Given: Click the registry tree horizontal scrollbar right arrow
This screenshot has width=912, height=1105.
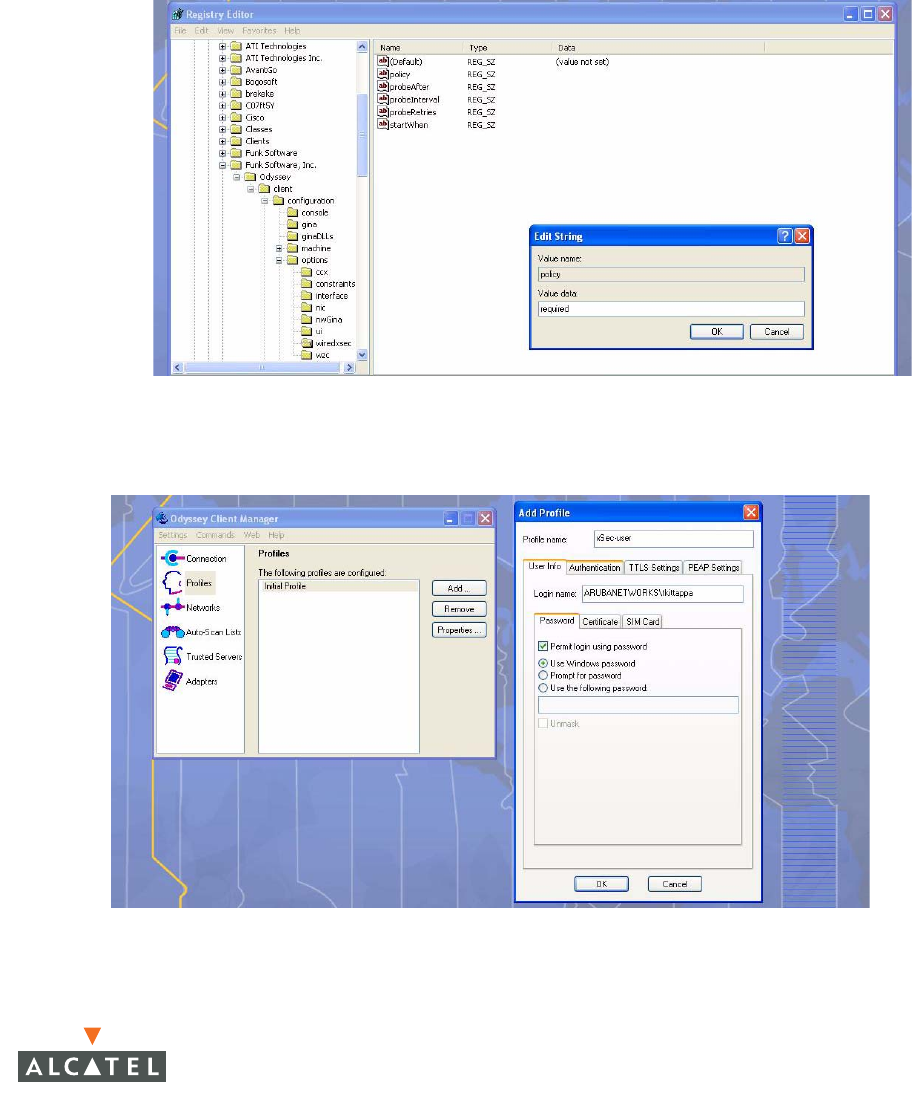Looking at the screenshot, I should tap(349, 368).
